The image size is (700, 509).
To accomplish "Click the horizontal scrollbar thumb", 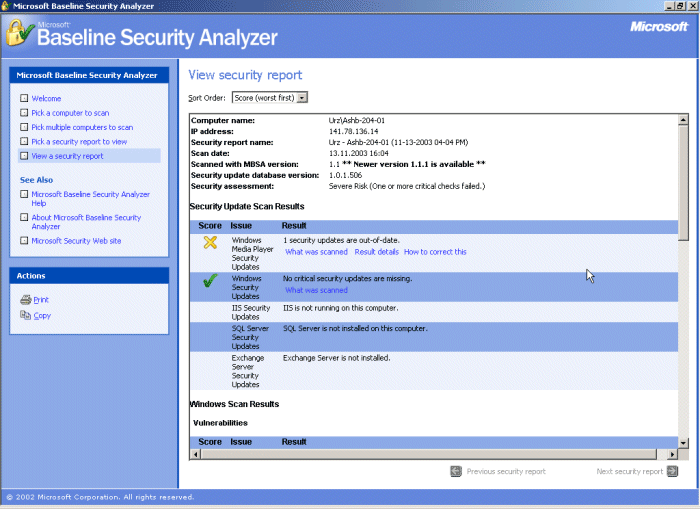I will 429,454.
